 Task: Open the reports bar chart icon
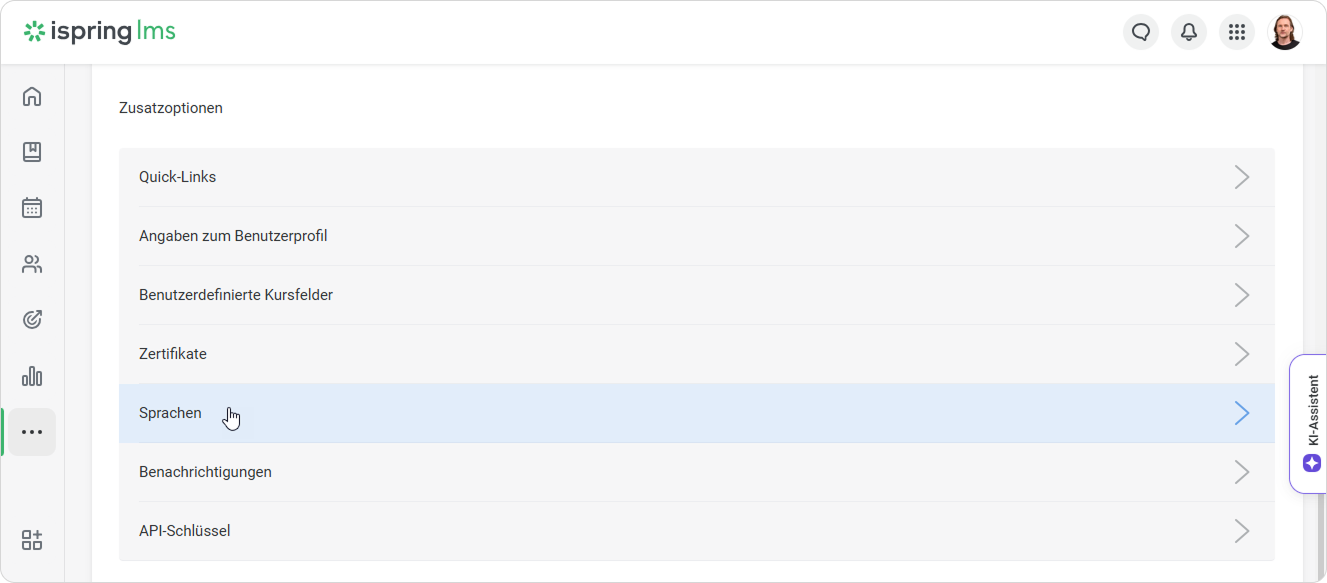coord(32,376)
